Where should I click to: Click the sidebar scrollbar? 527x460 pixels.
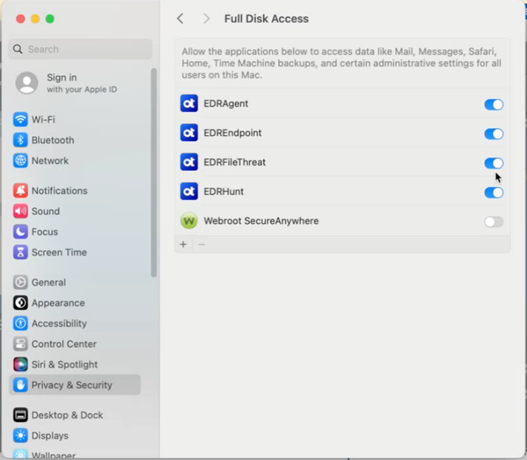click(x=154, y=173)
